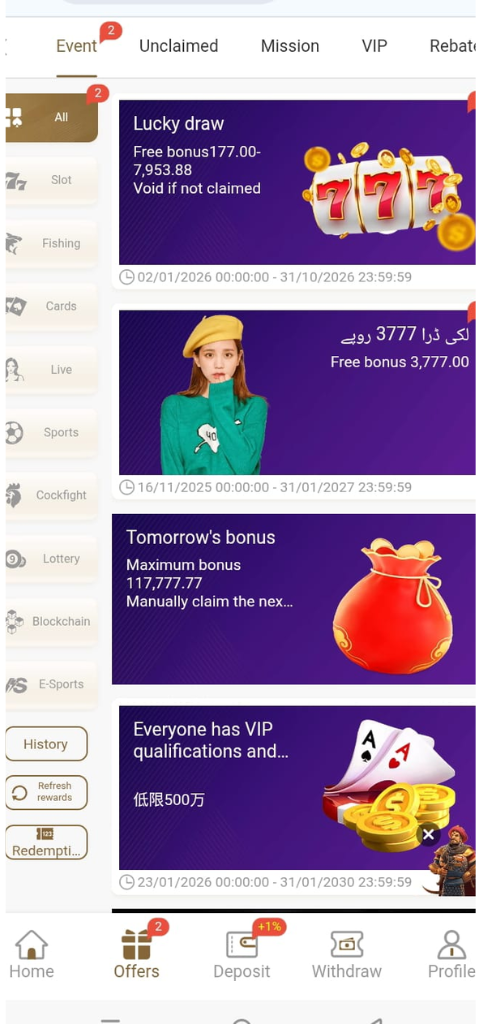Click the History button
This screenshot has height=1024, width=481.
point(46,744)
